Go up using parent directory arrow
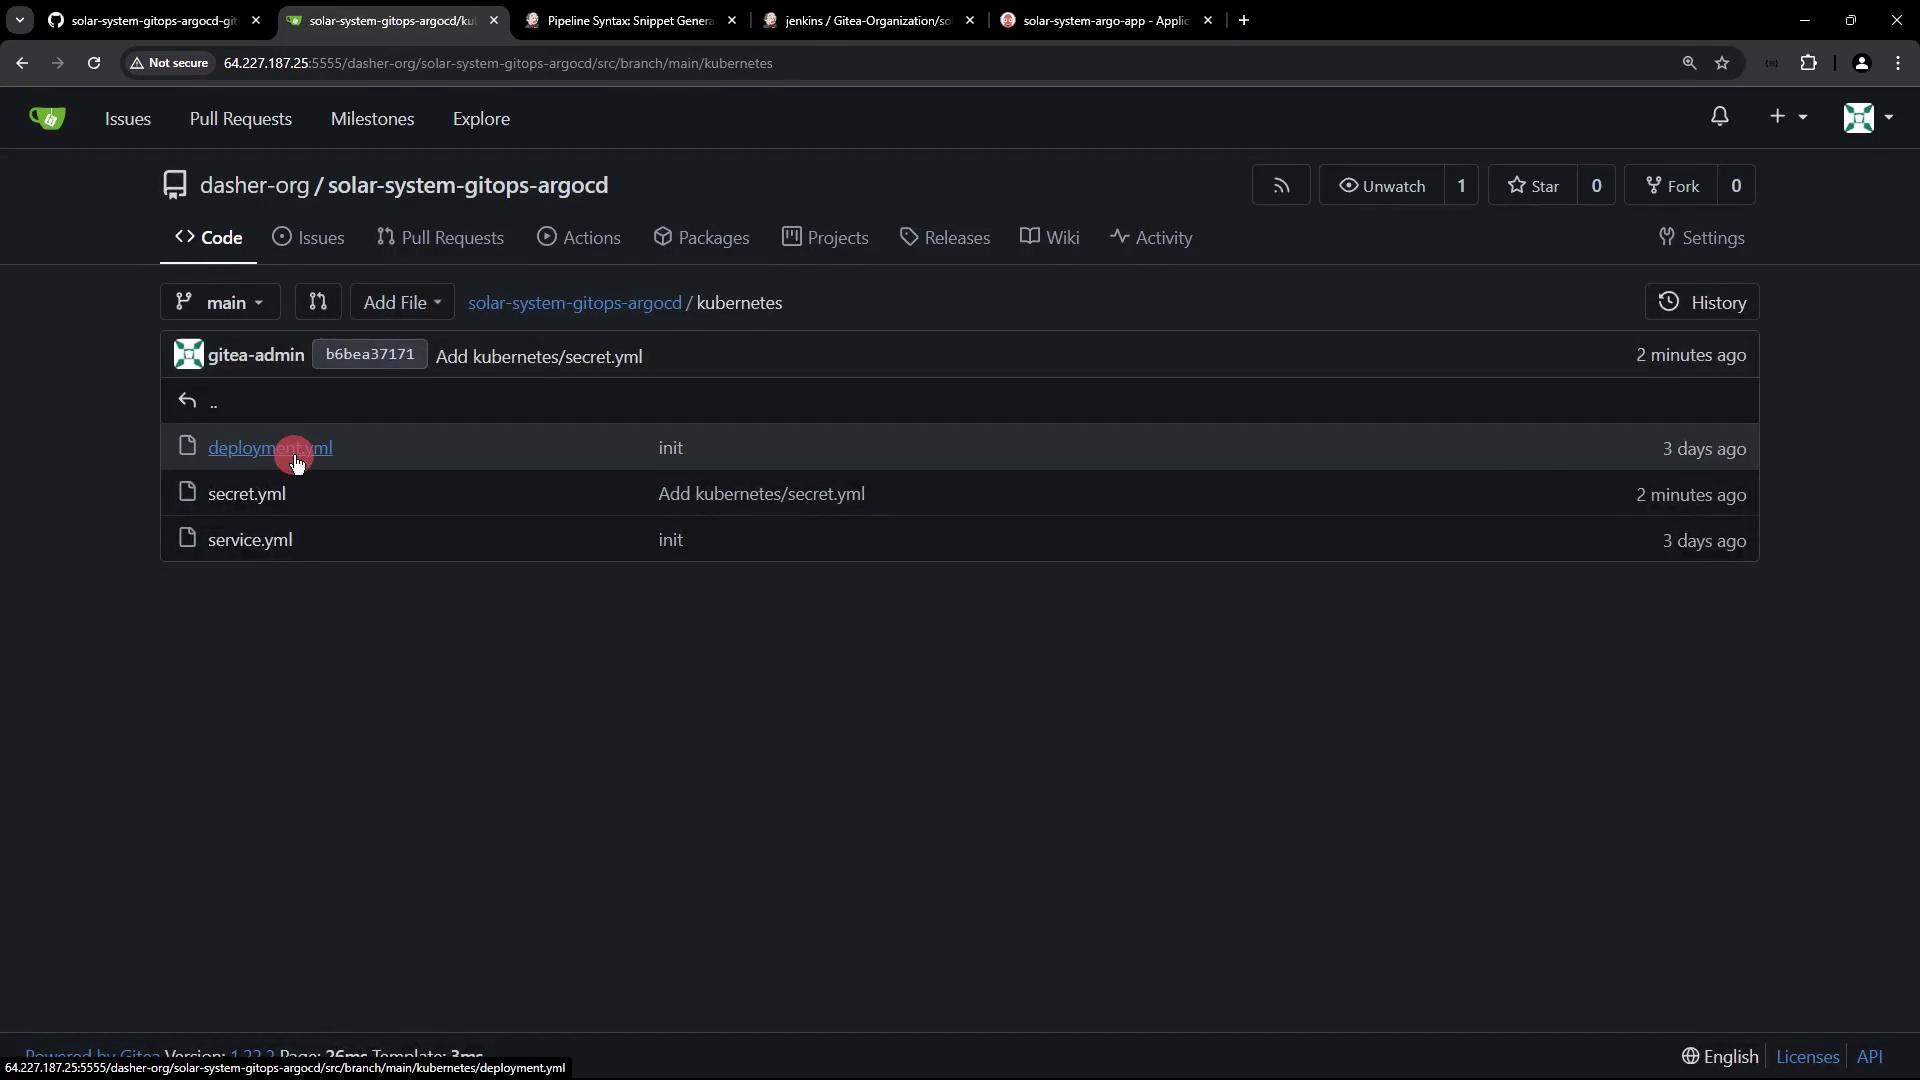 (188, 401)
